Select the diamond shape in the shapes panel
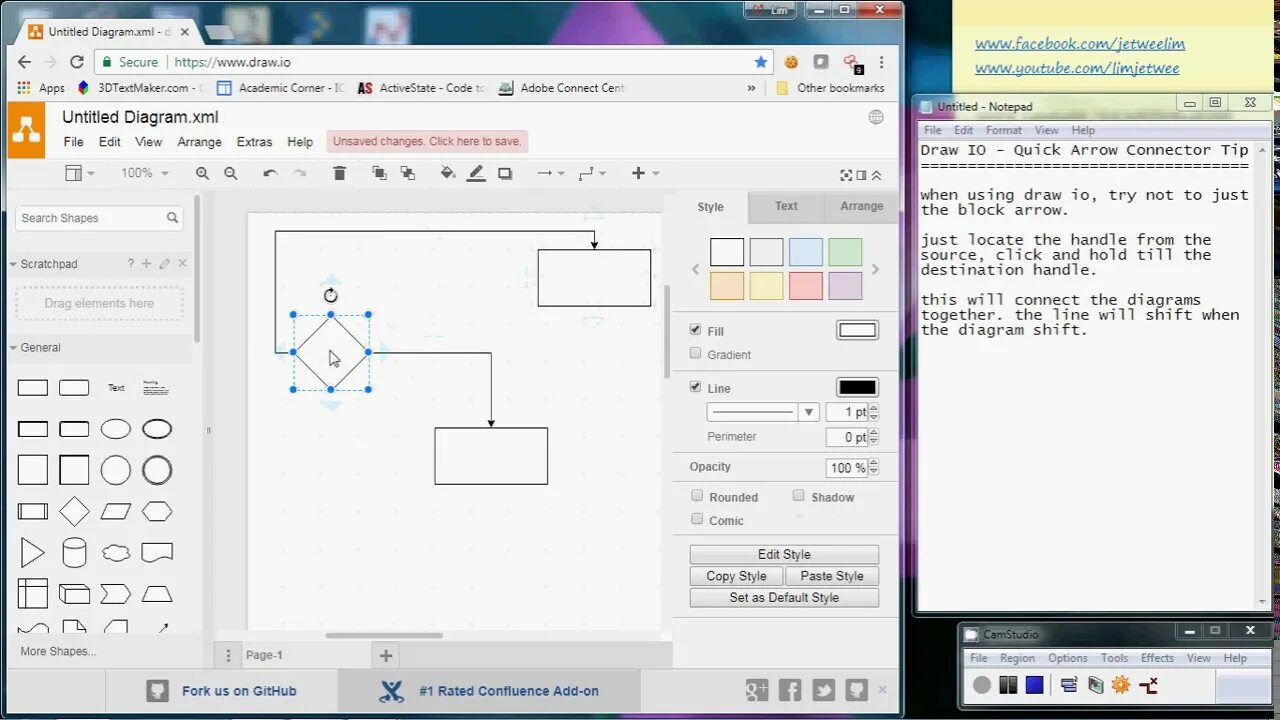 click(x=74, y=511)
